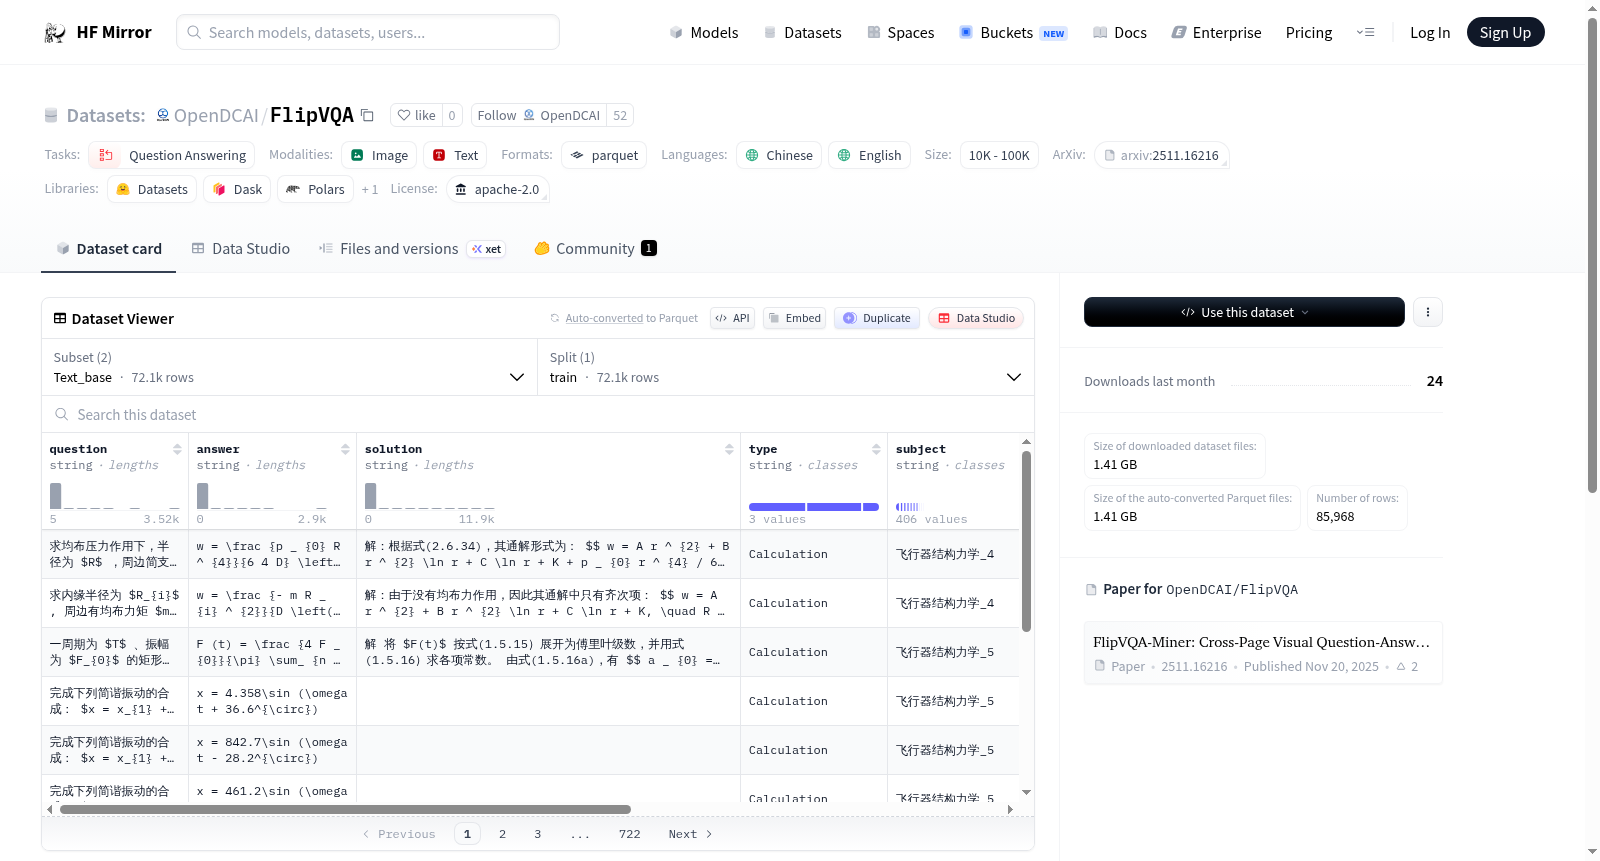Copy the FlipVQA dataset name icon
Viewport: 1600px width, 861px height.
click(367, 115)
